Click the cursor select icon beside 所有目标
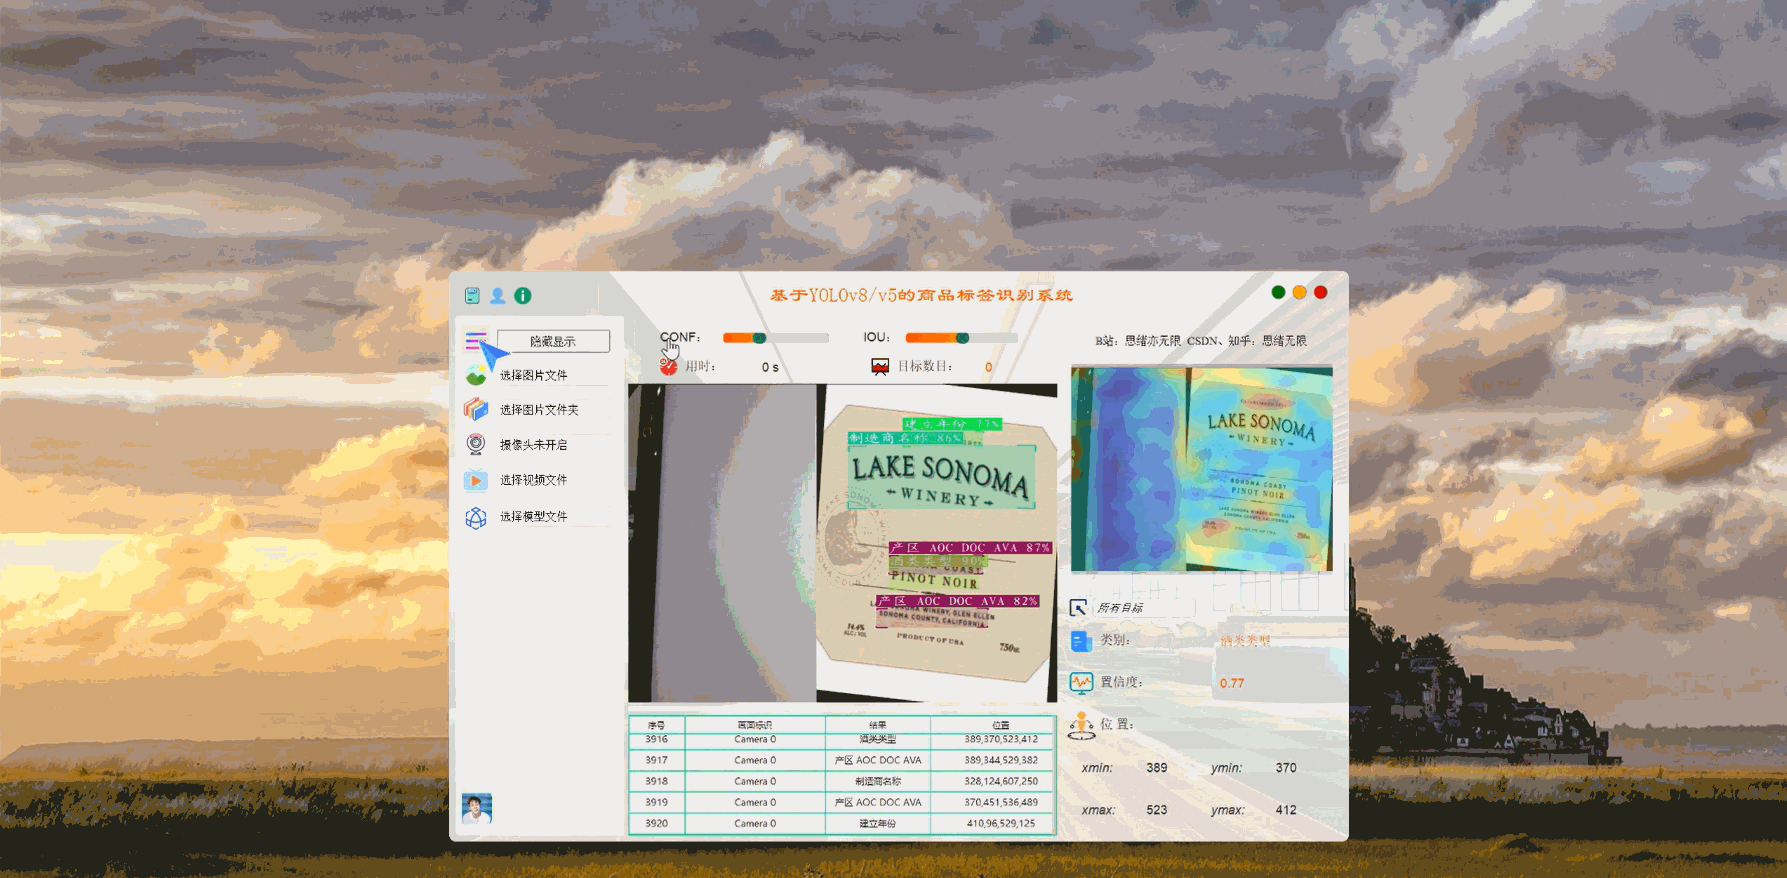1787x878 pixels. pyautogui.click(x=1078, y=608)
